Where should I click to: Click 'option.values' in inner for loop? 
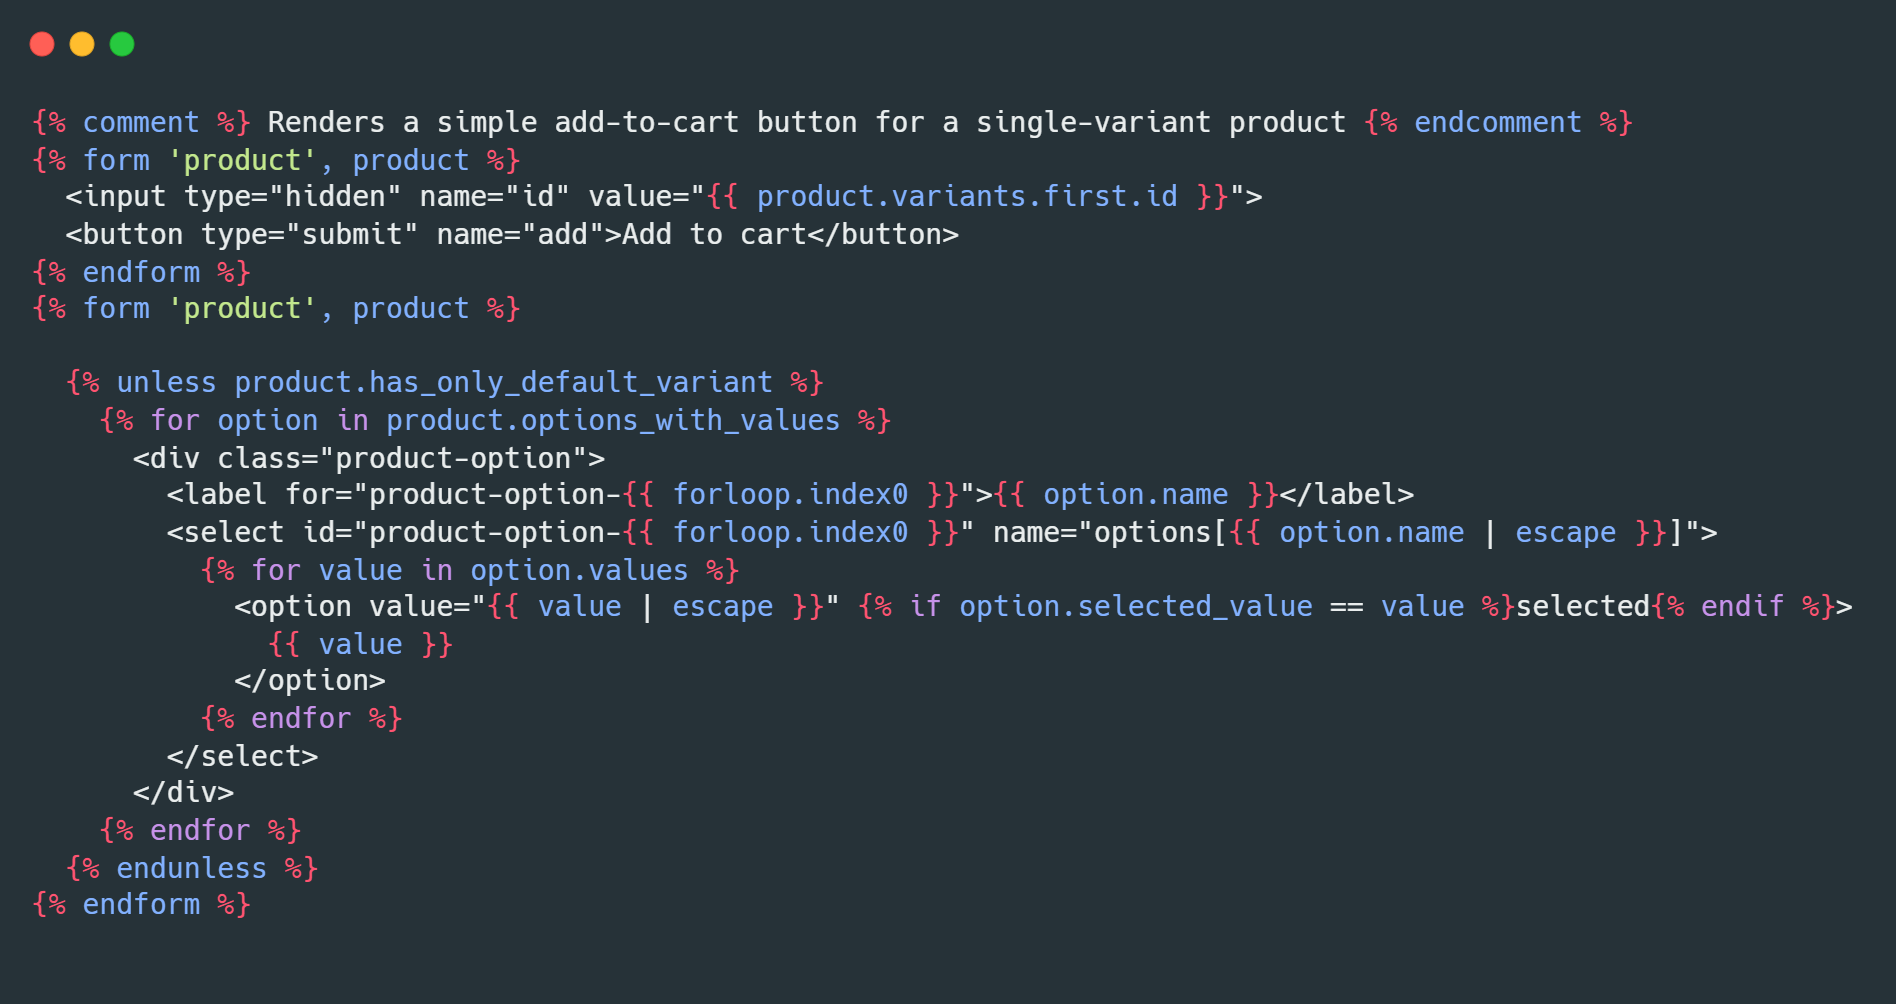579,570
